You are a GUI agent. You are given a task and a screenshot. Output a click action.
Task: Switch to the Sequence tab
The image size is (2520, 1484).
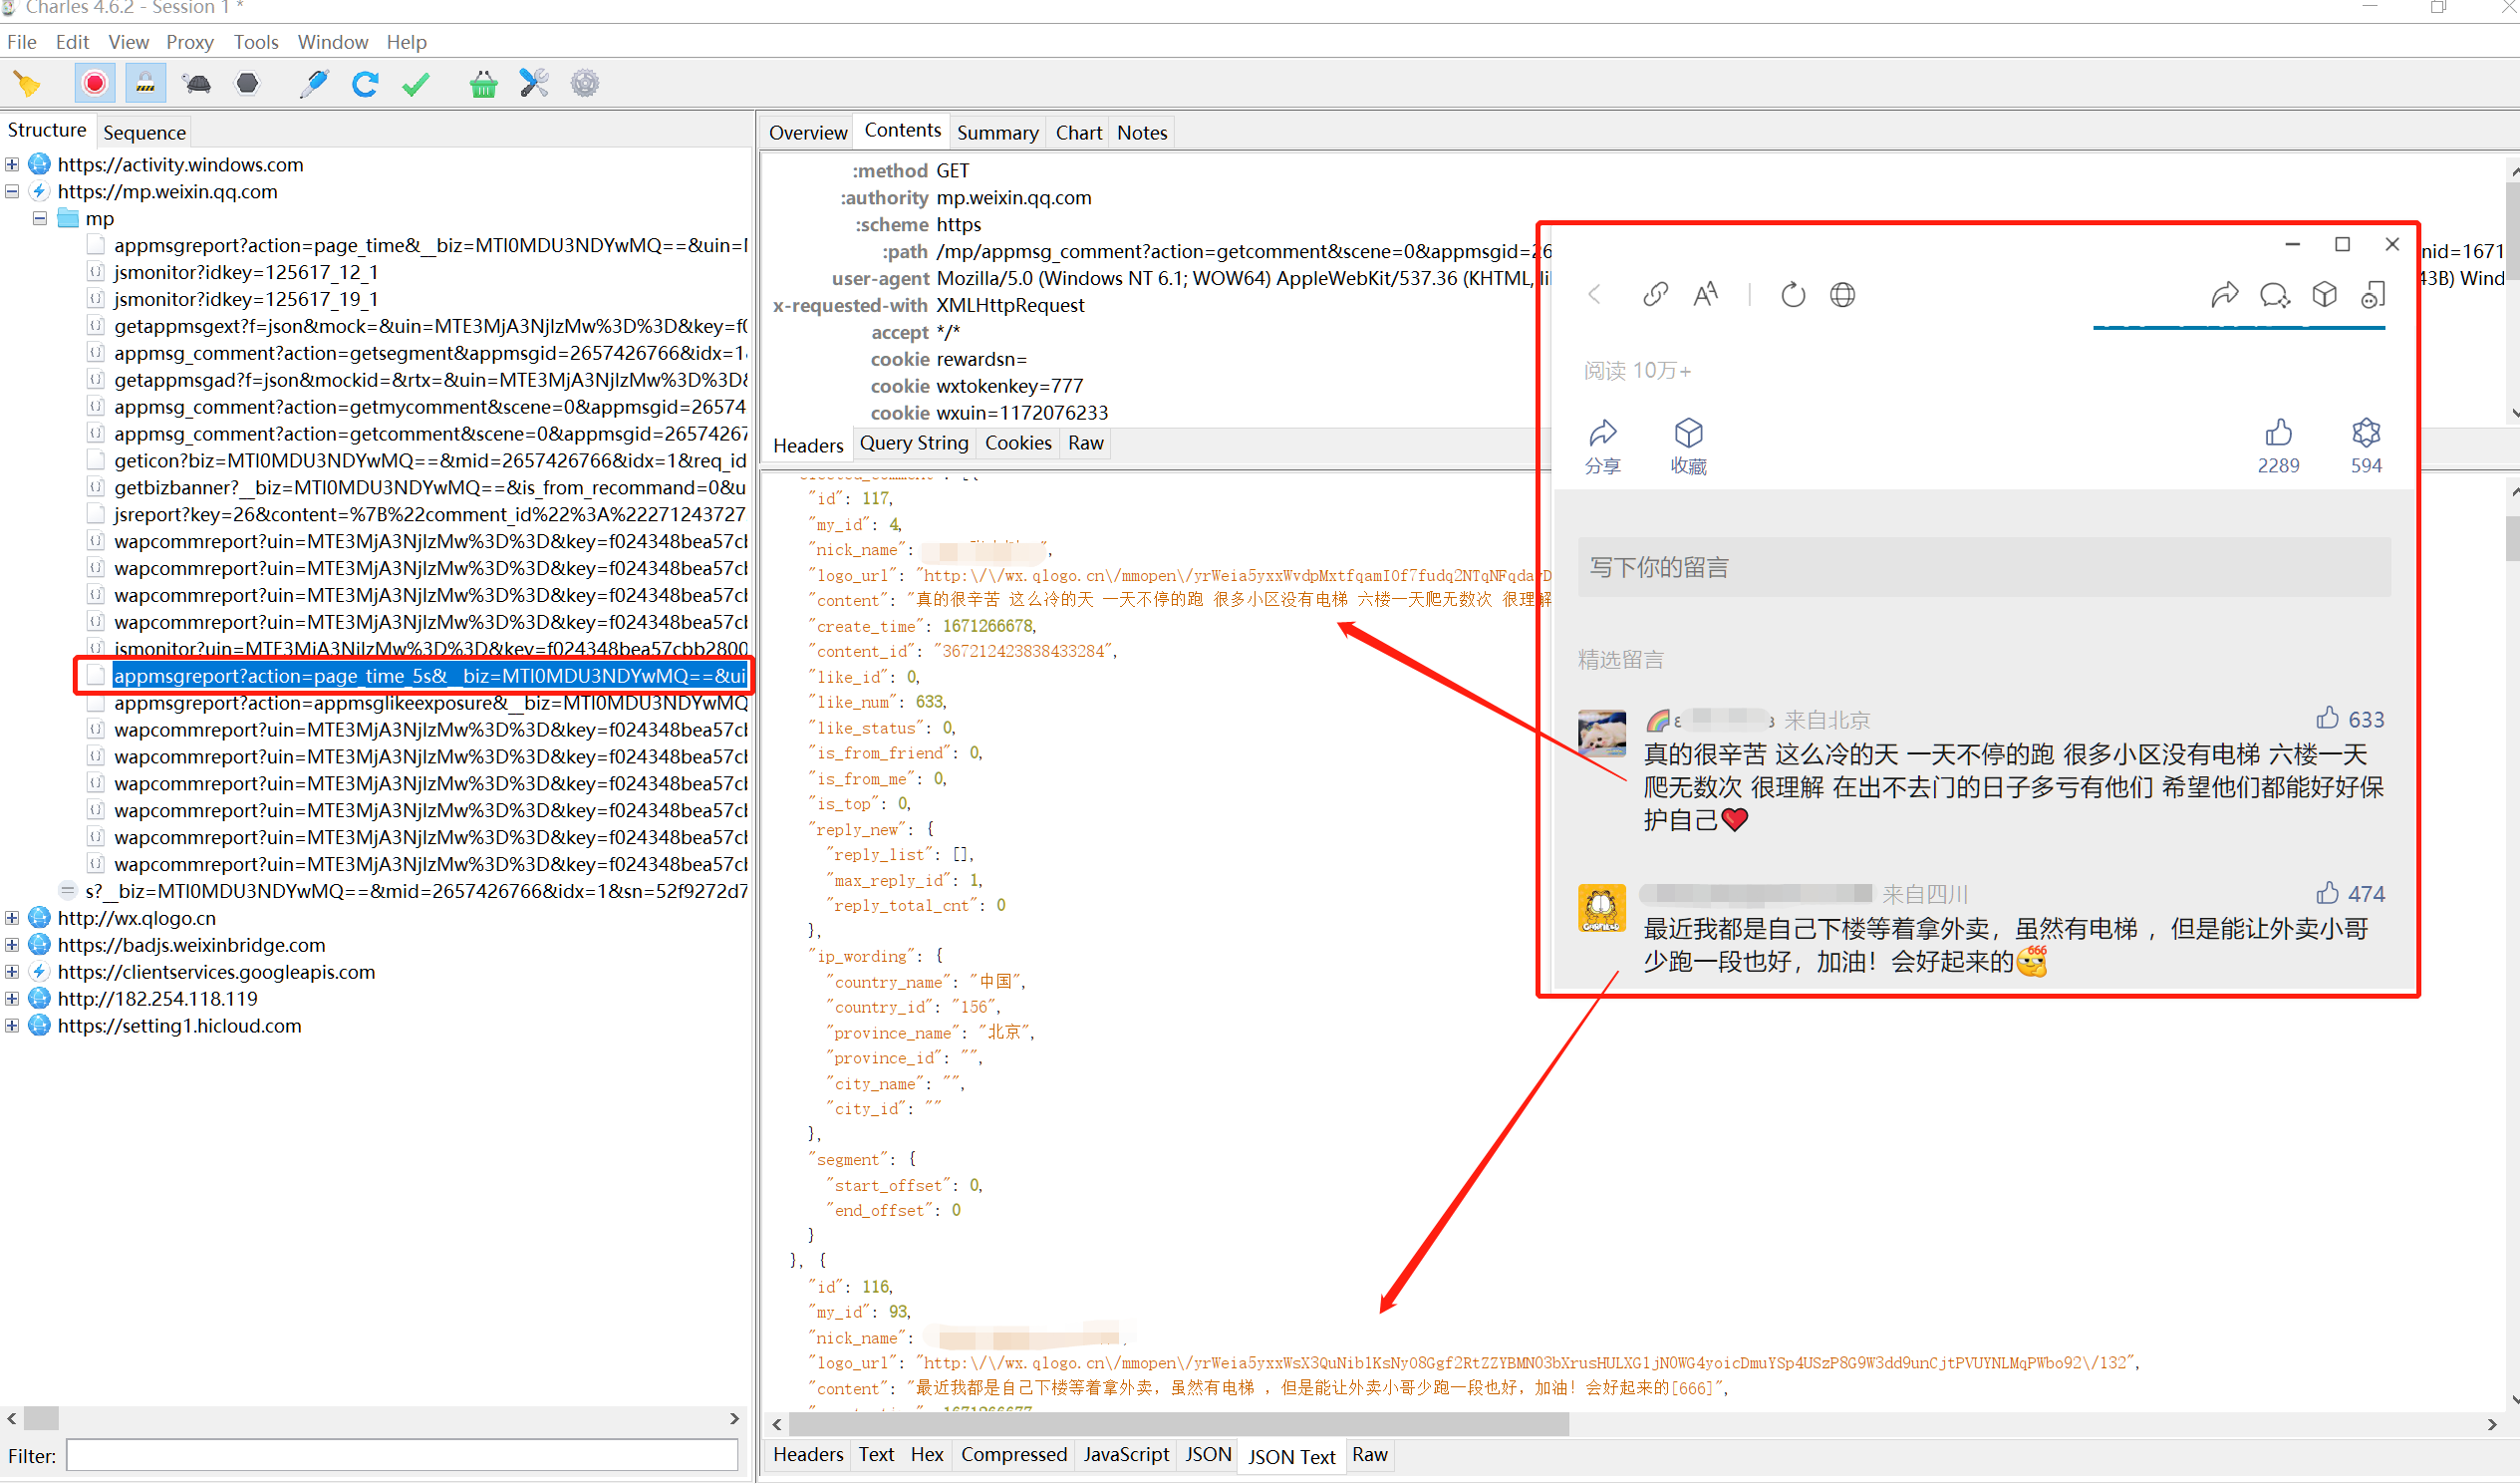pyautogui.click(x=144, y=132)
